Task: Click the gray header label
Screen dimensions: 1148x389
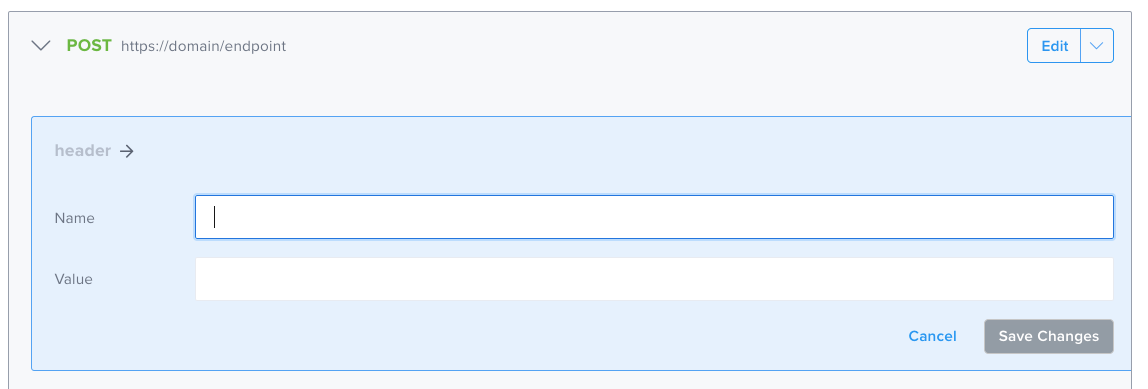Action: 83,151
